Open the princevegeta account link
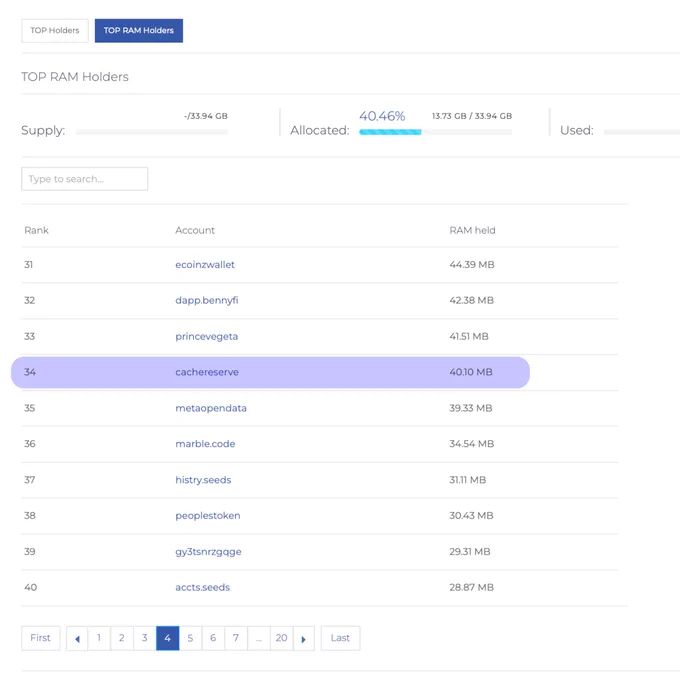The image size is (680, 680). click(206, 336)
